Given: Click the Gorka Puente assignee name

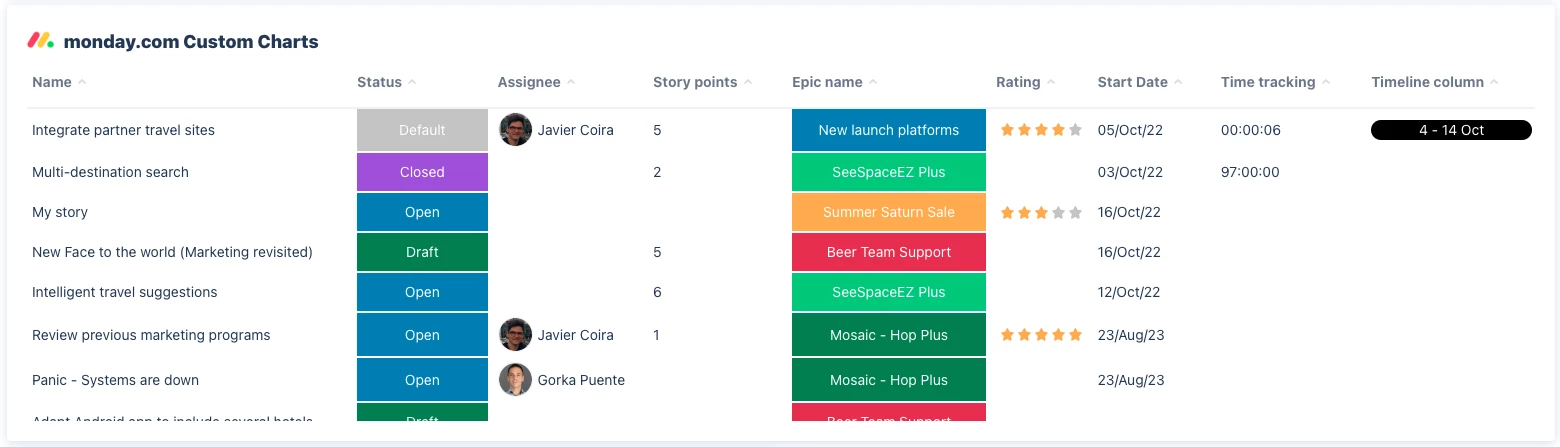Looking at the screenshot, I should click(581, 380).
